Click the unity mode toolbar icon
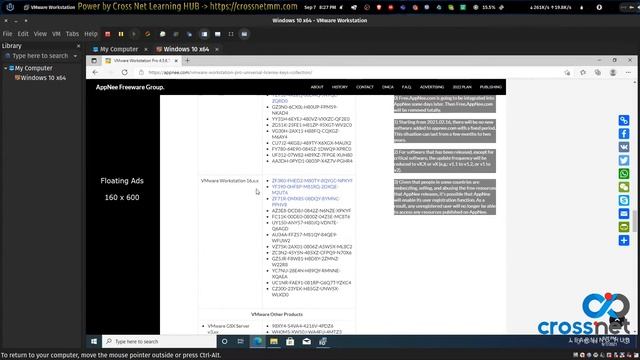This screenshot has width=640, height=360. click(244, 34)
